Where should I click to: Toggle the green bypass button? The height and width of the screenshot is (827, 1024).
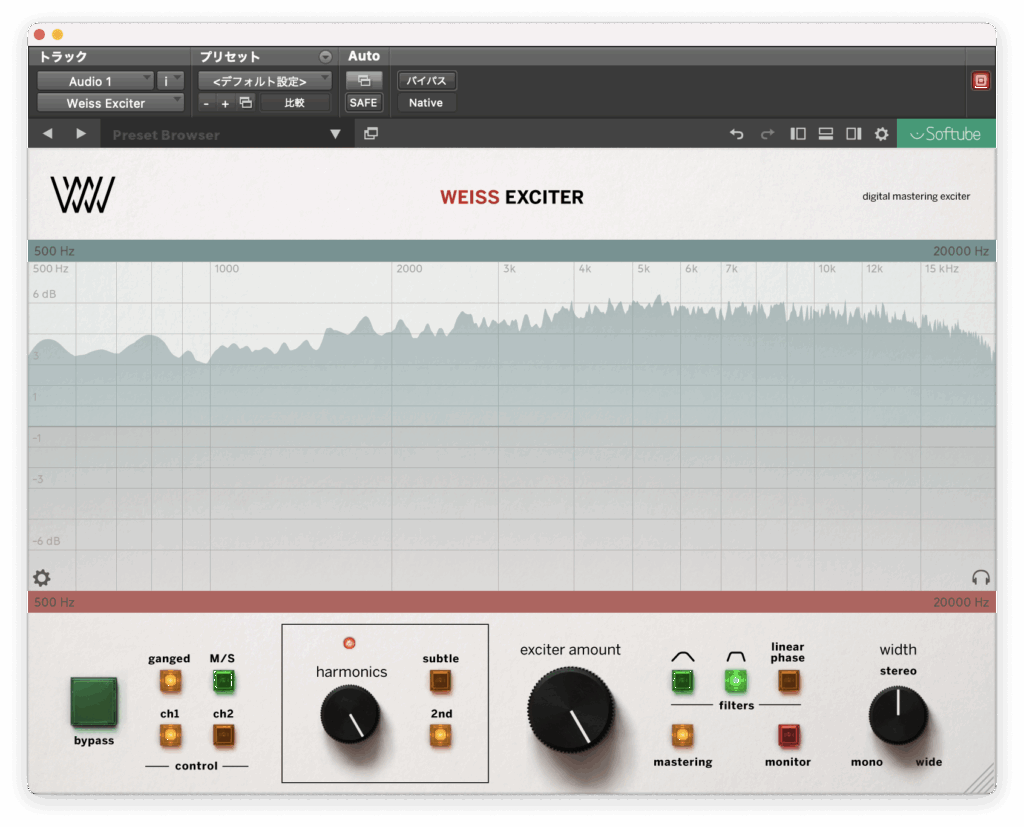[x=94, y=702]
